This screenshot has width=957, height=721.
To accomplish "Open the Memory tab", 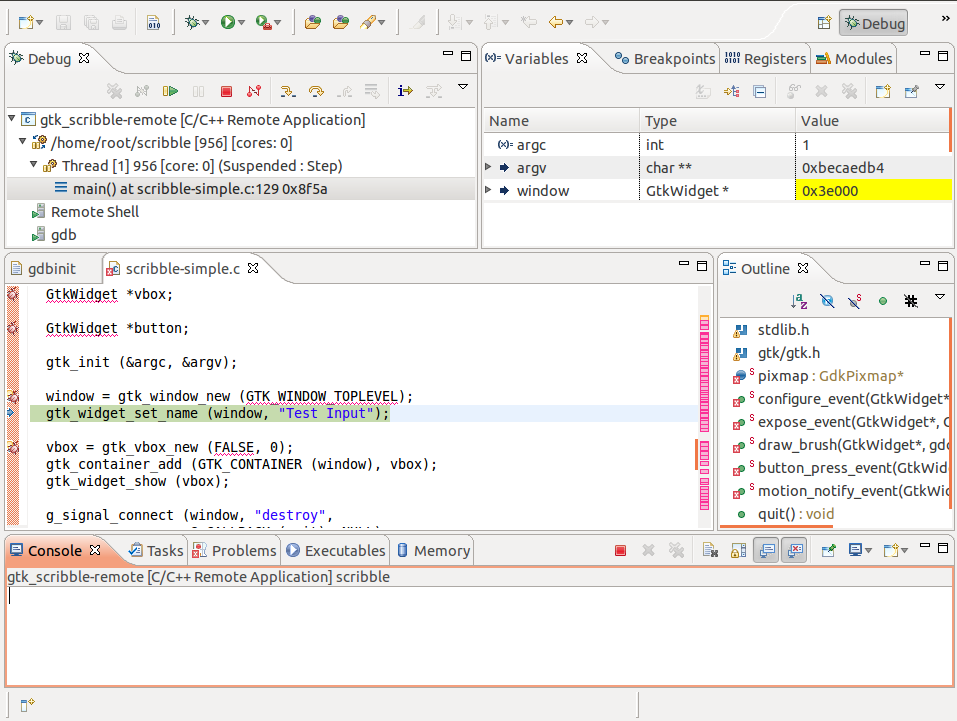I will pyautogui.click(x=434, y=551).
